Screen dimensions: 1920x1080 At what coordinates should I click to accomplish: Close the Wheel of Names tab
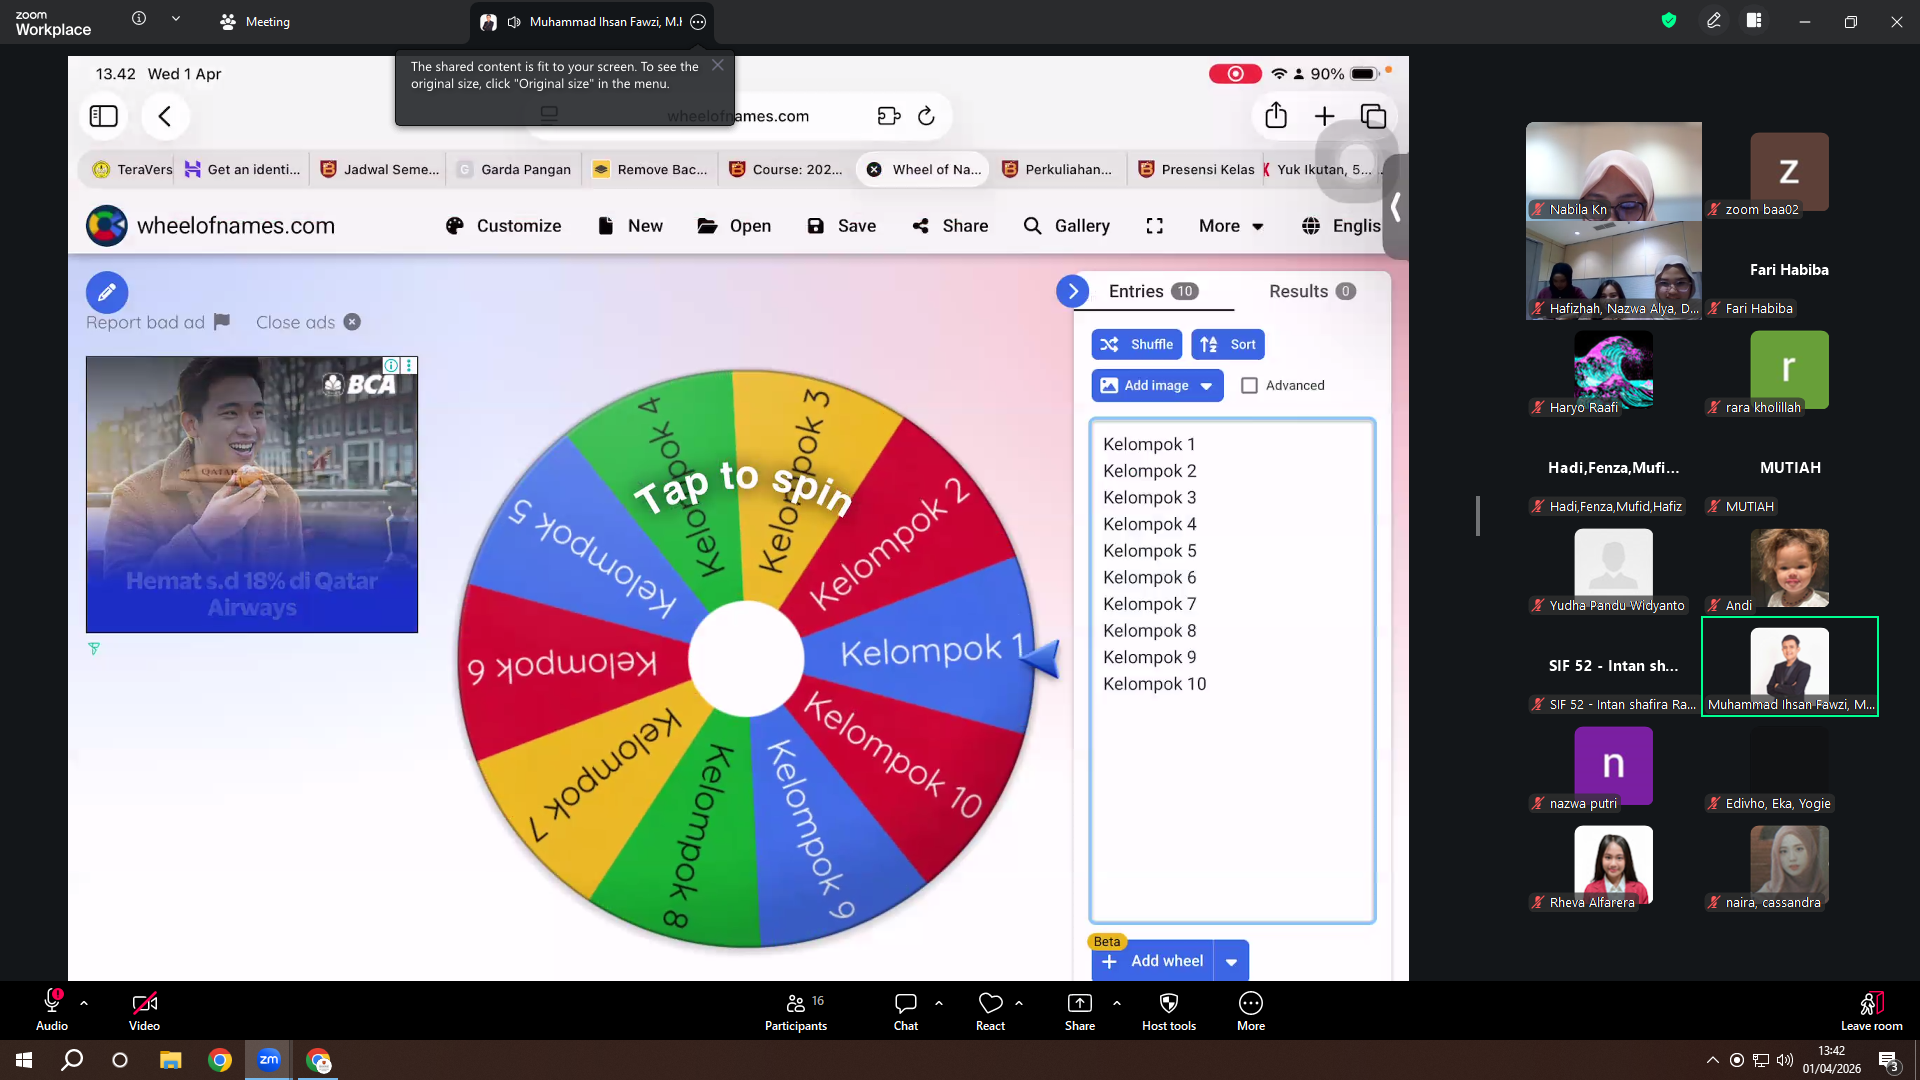pyautogui.click(x=874, y=169)
